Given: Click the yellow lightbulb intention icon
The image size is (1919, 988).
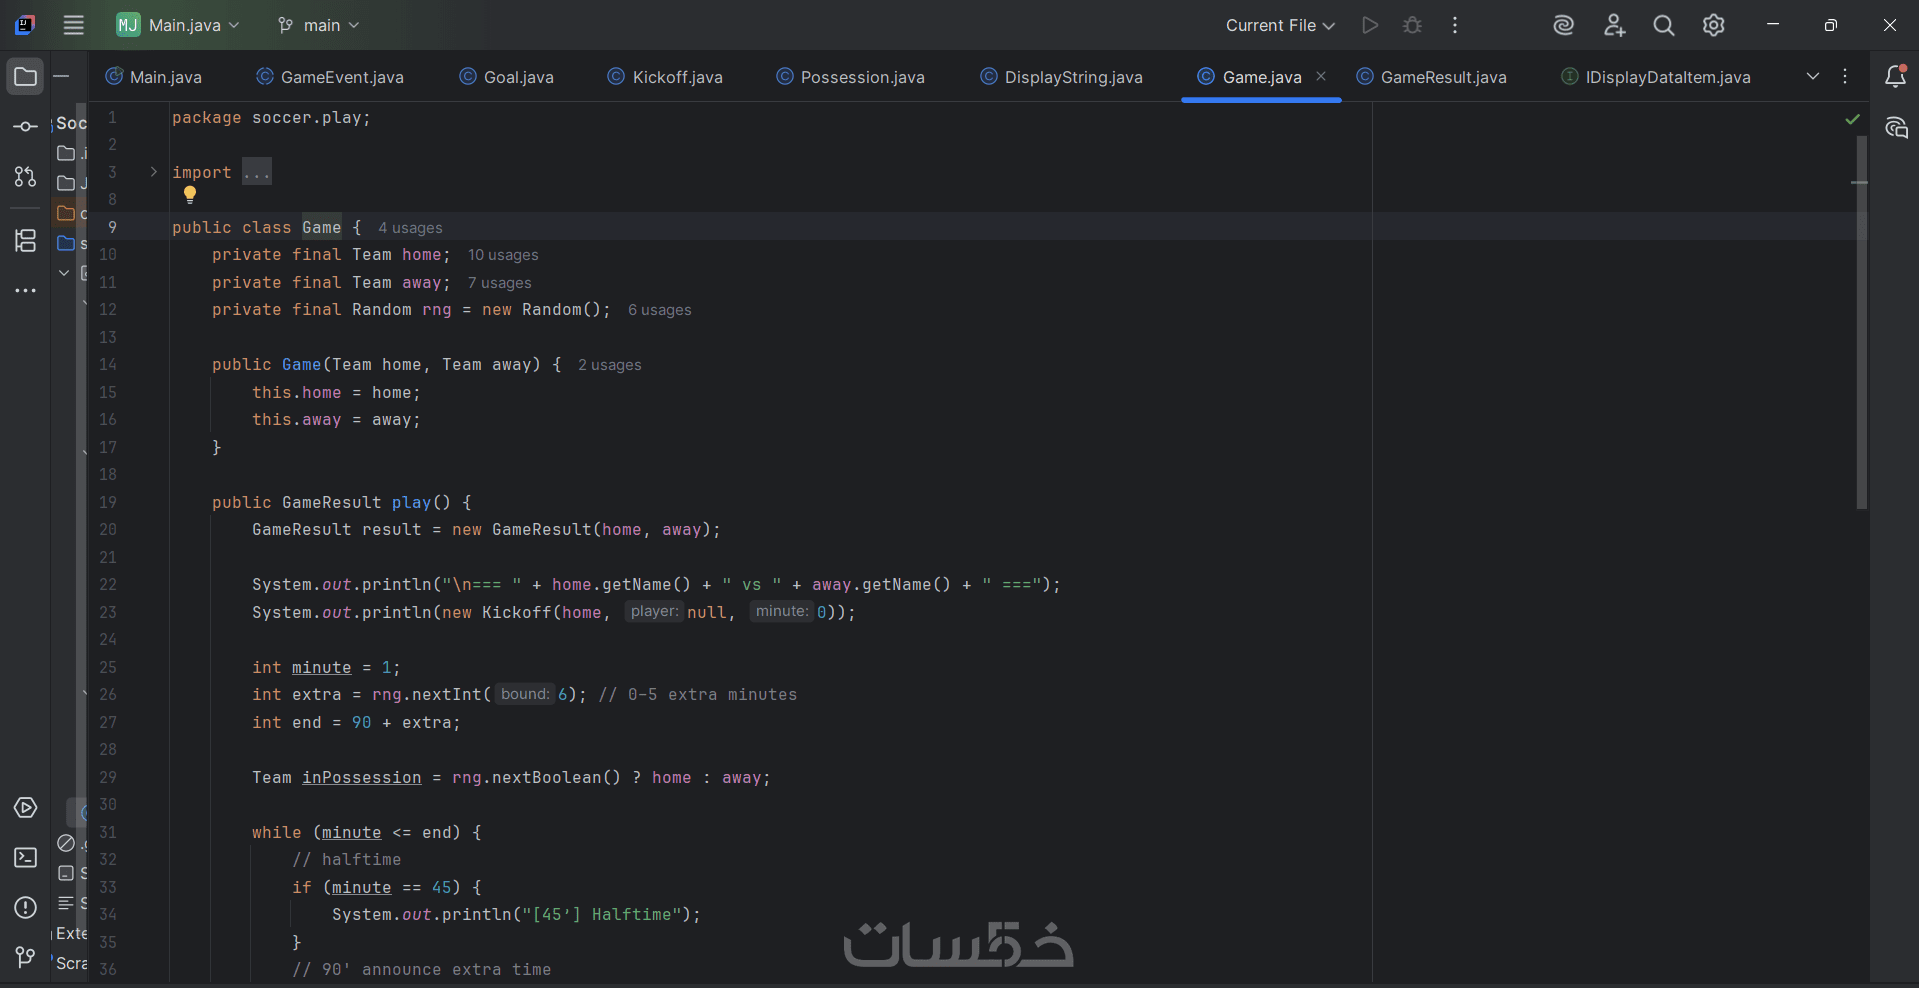Looking at the screenshot, I should pos(190,195).
